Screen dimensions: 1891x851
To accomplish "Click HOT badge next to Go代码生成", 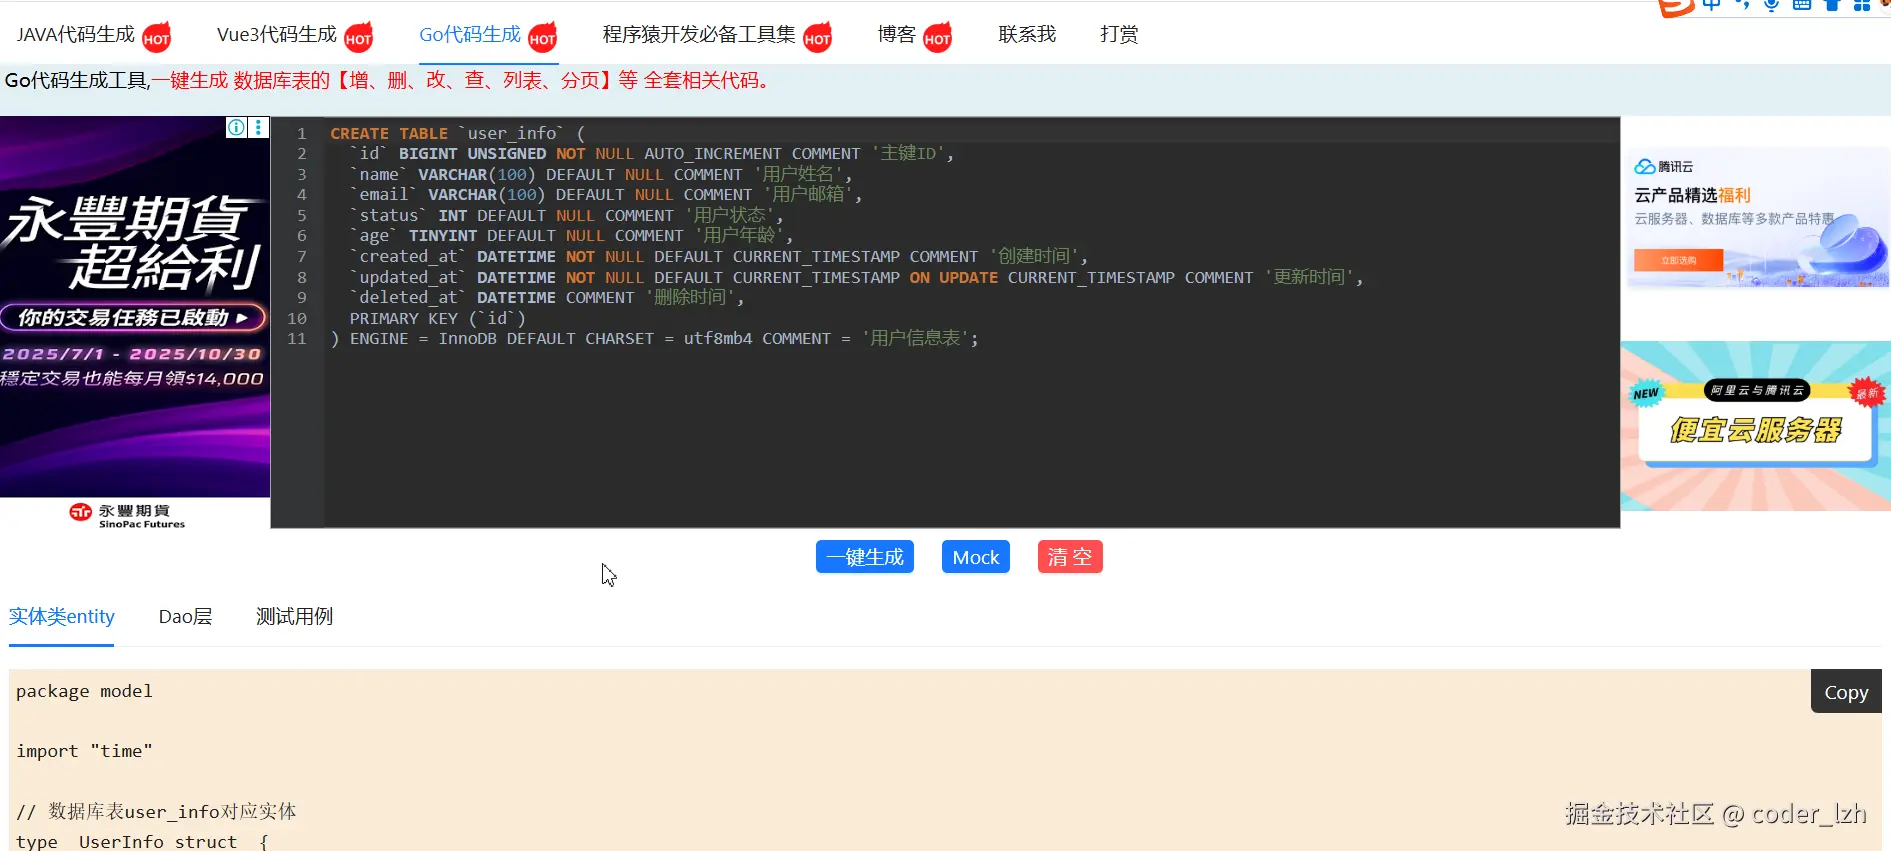I will 542,39.
